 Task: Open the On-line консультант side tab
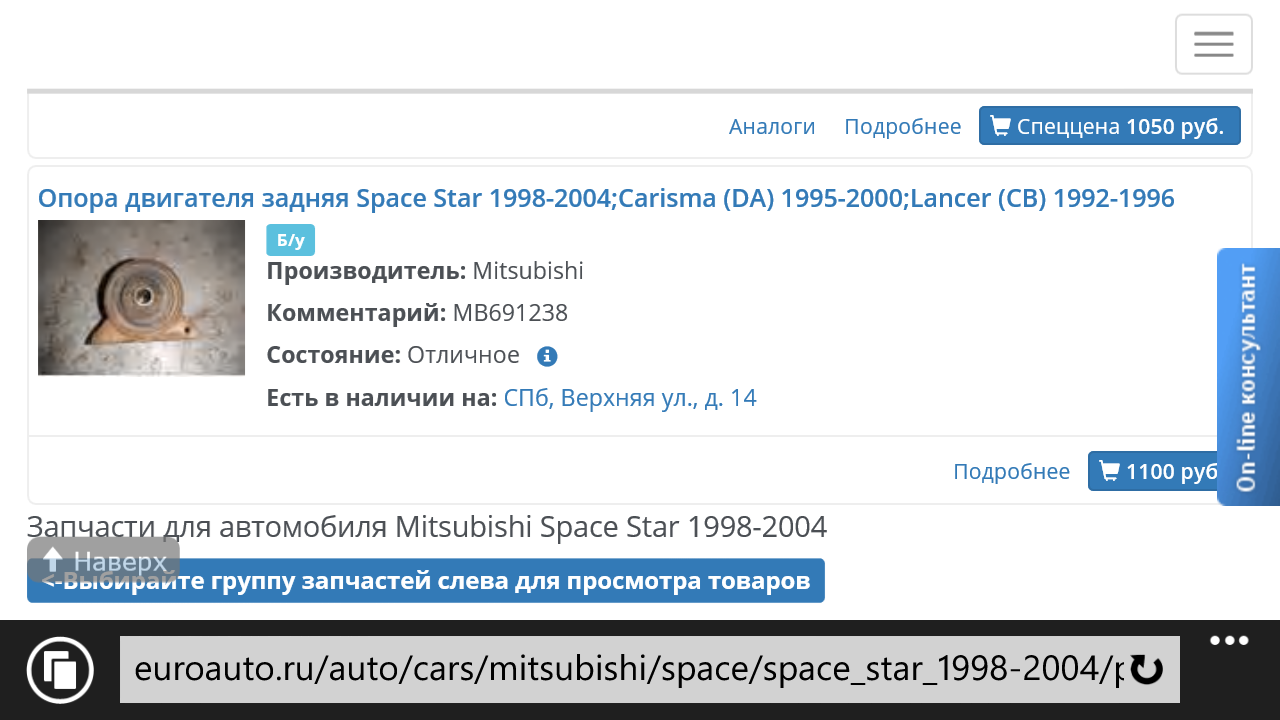(1248, 376)
